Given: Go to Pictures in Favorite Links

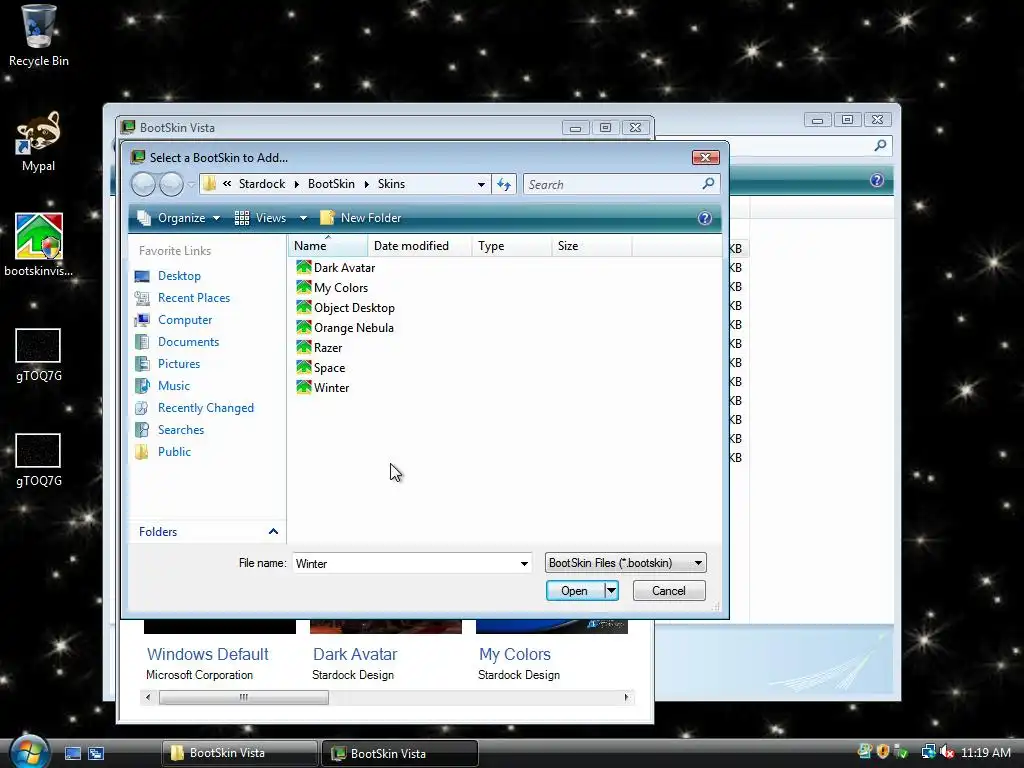Looking at the screenshot, I should click(179, 364).
